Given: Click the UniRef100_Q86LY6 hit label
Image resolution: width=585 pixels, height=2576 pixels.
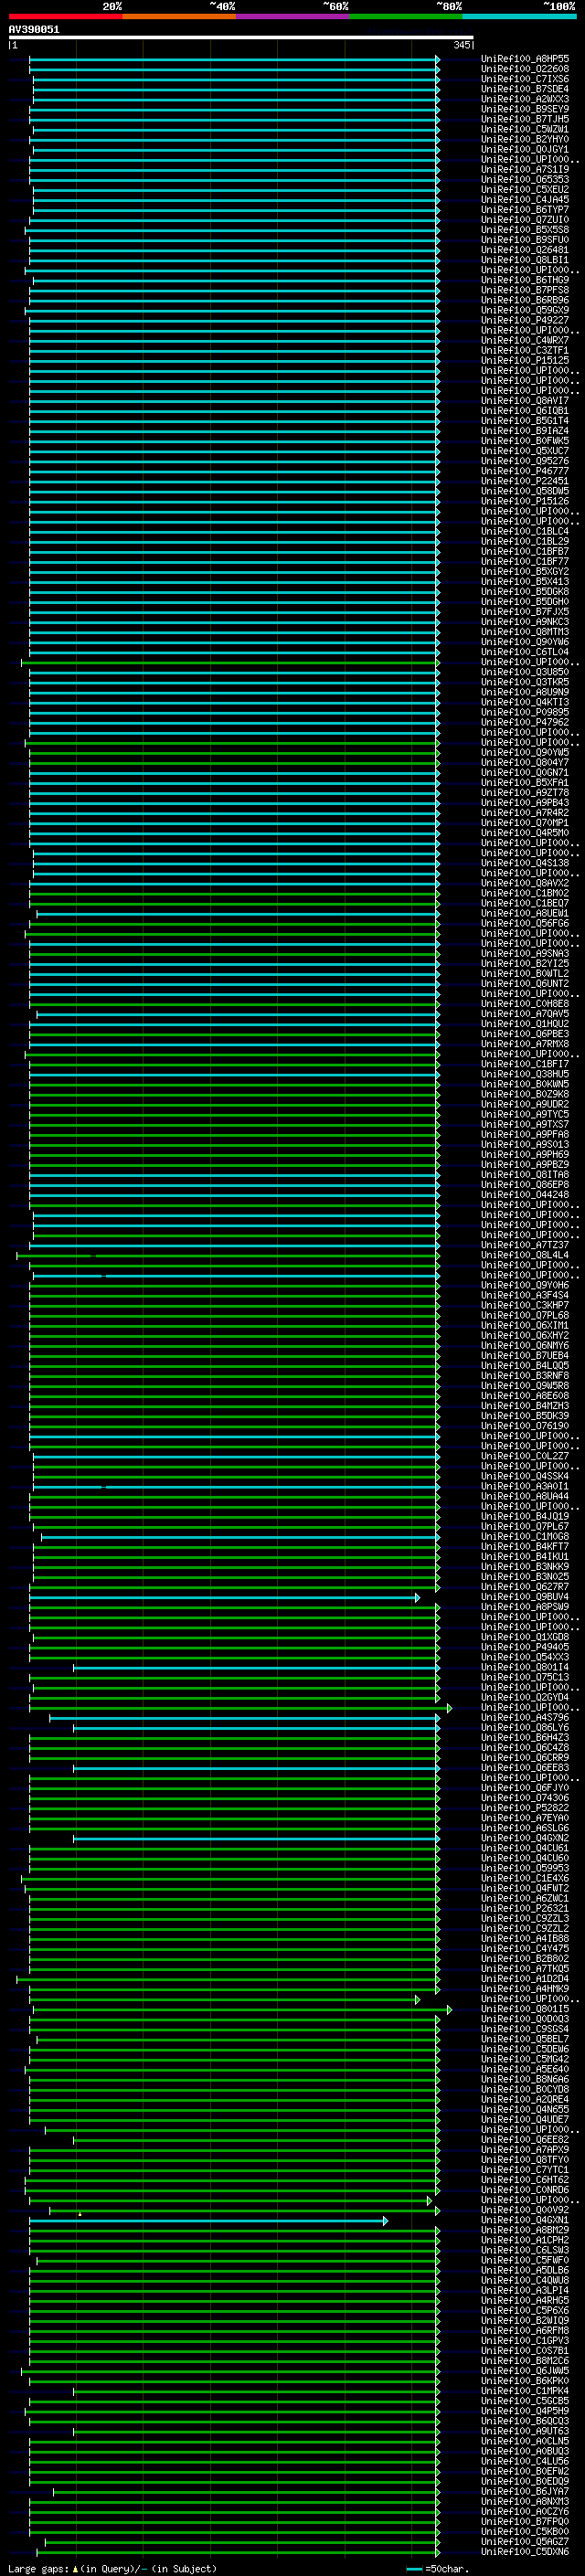Looking at the screenshot, I should tap(524, 1727).
